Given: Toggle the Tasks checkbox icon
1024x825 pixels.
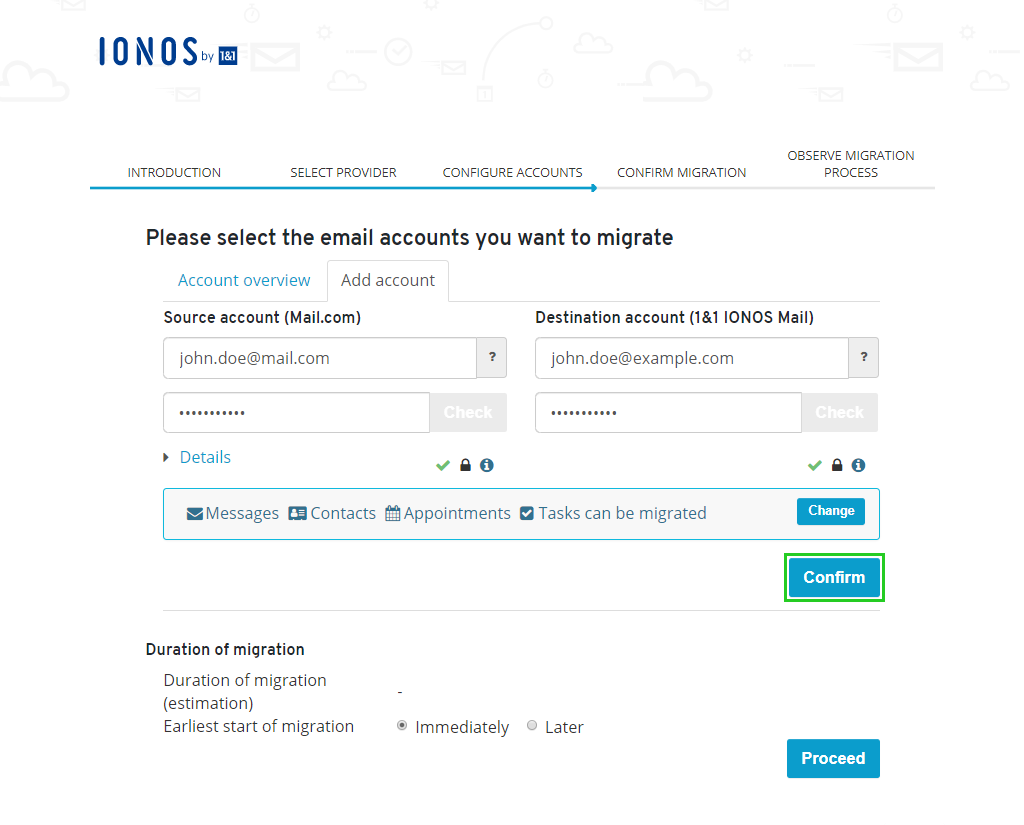Looking at the screenshot, I should click(527, 513).
